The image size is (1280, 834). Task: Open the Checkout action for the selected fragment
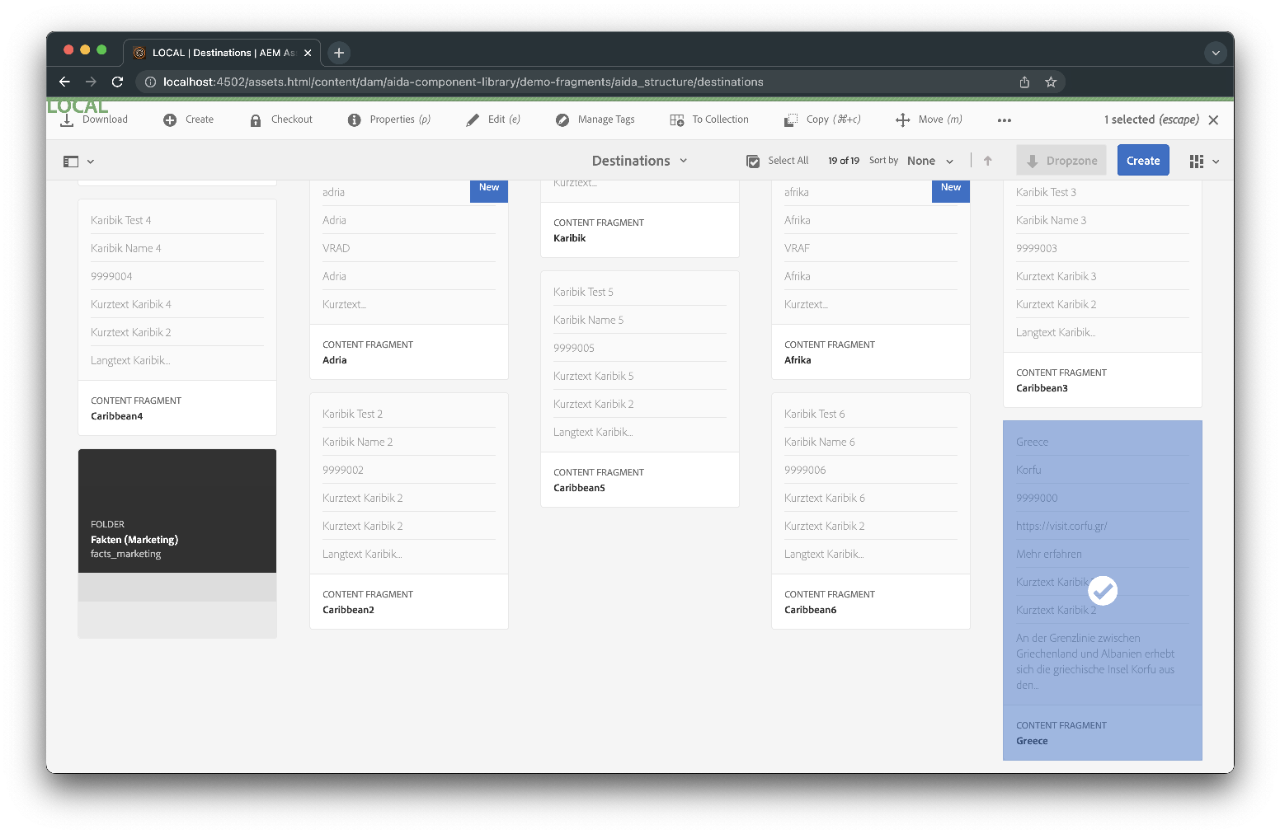282,119
